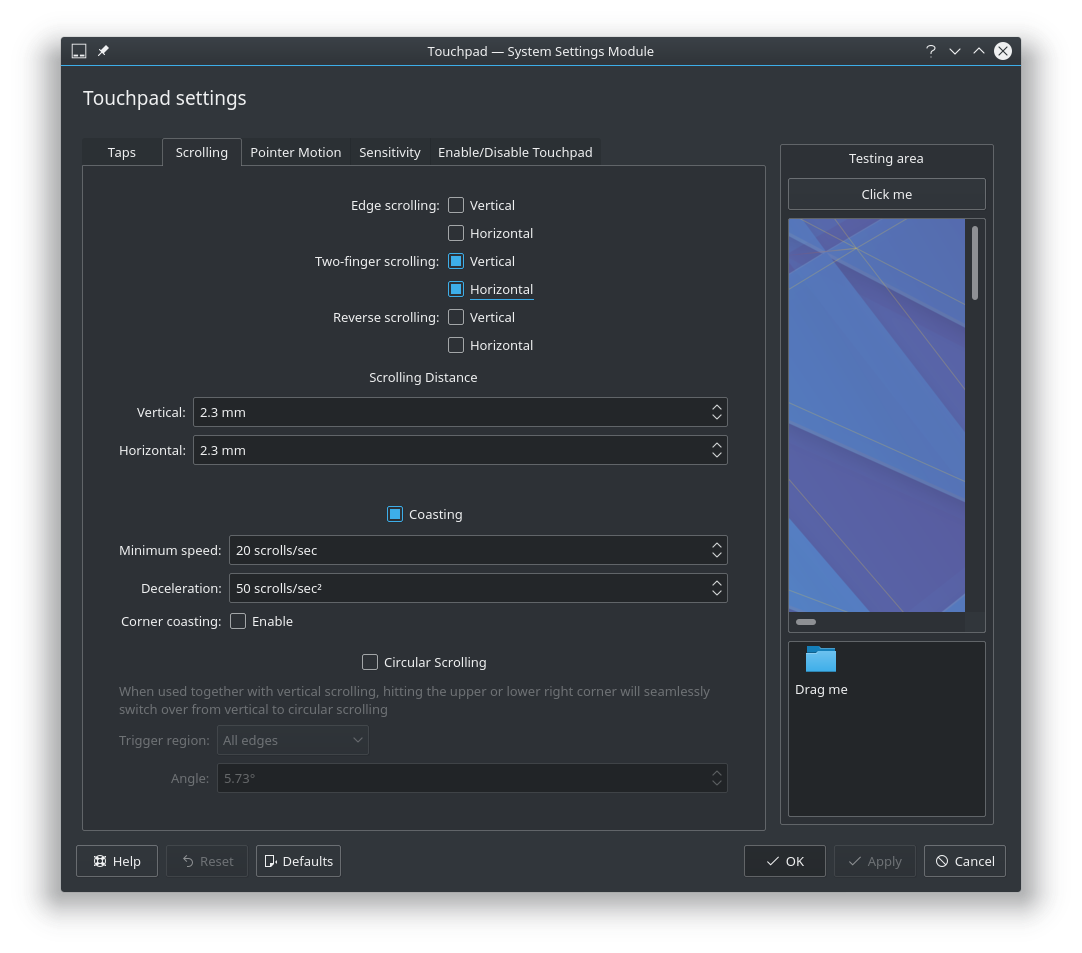Enable Edge scrolling Vertical checkbox
1082x953 pixels.
pos(455,205)
